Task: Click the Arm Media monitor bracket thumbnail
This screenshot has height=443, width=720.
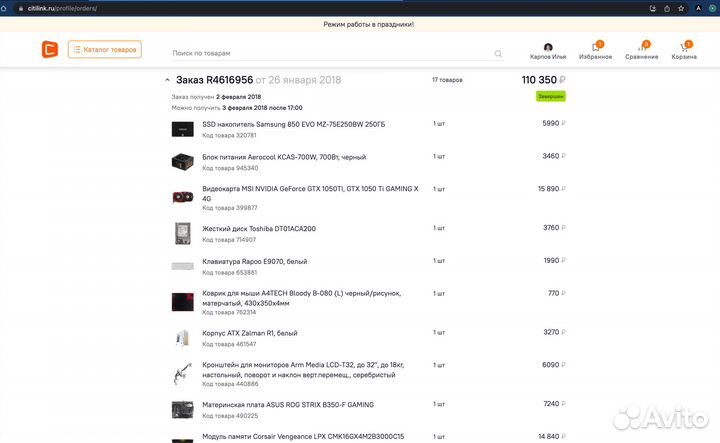Action: click(182, 373)
